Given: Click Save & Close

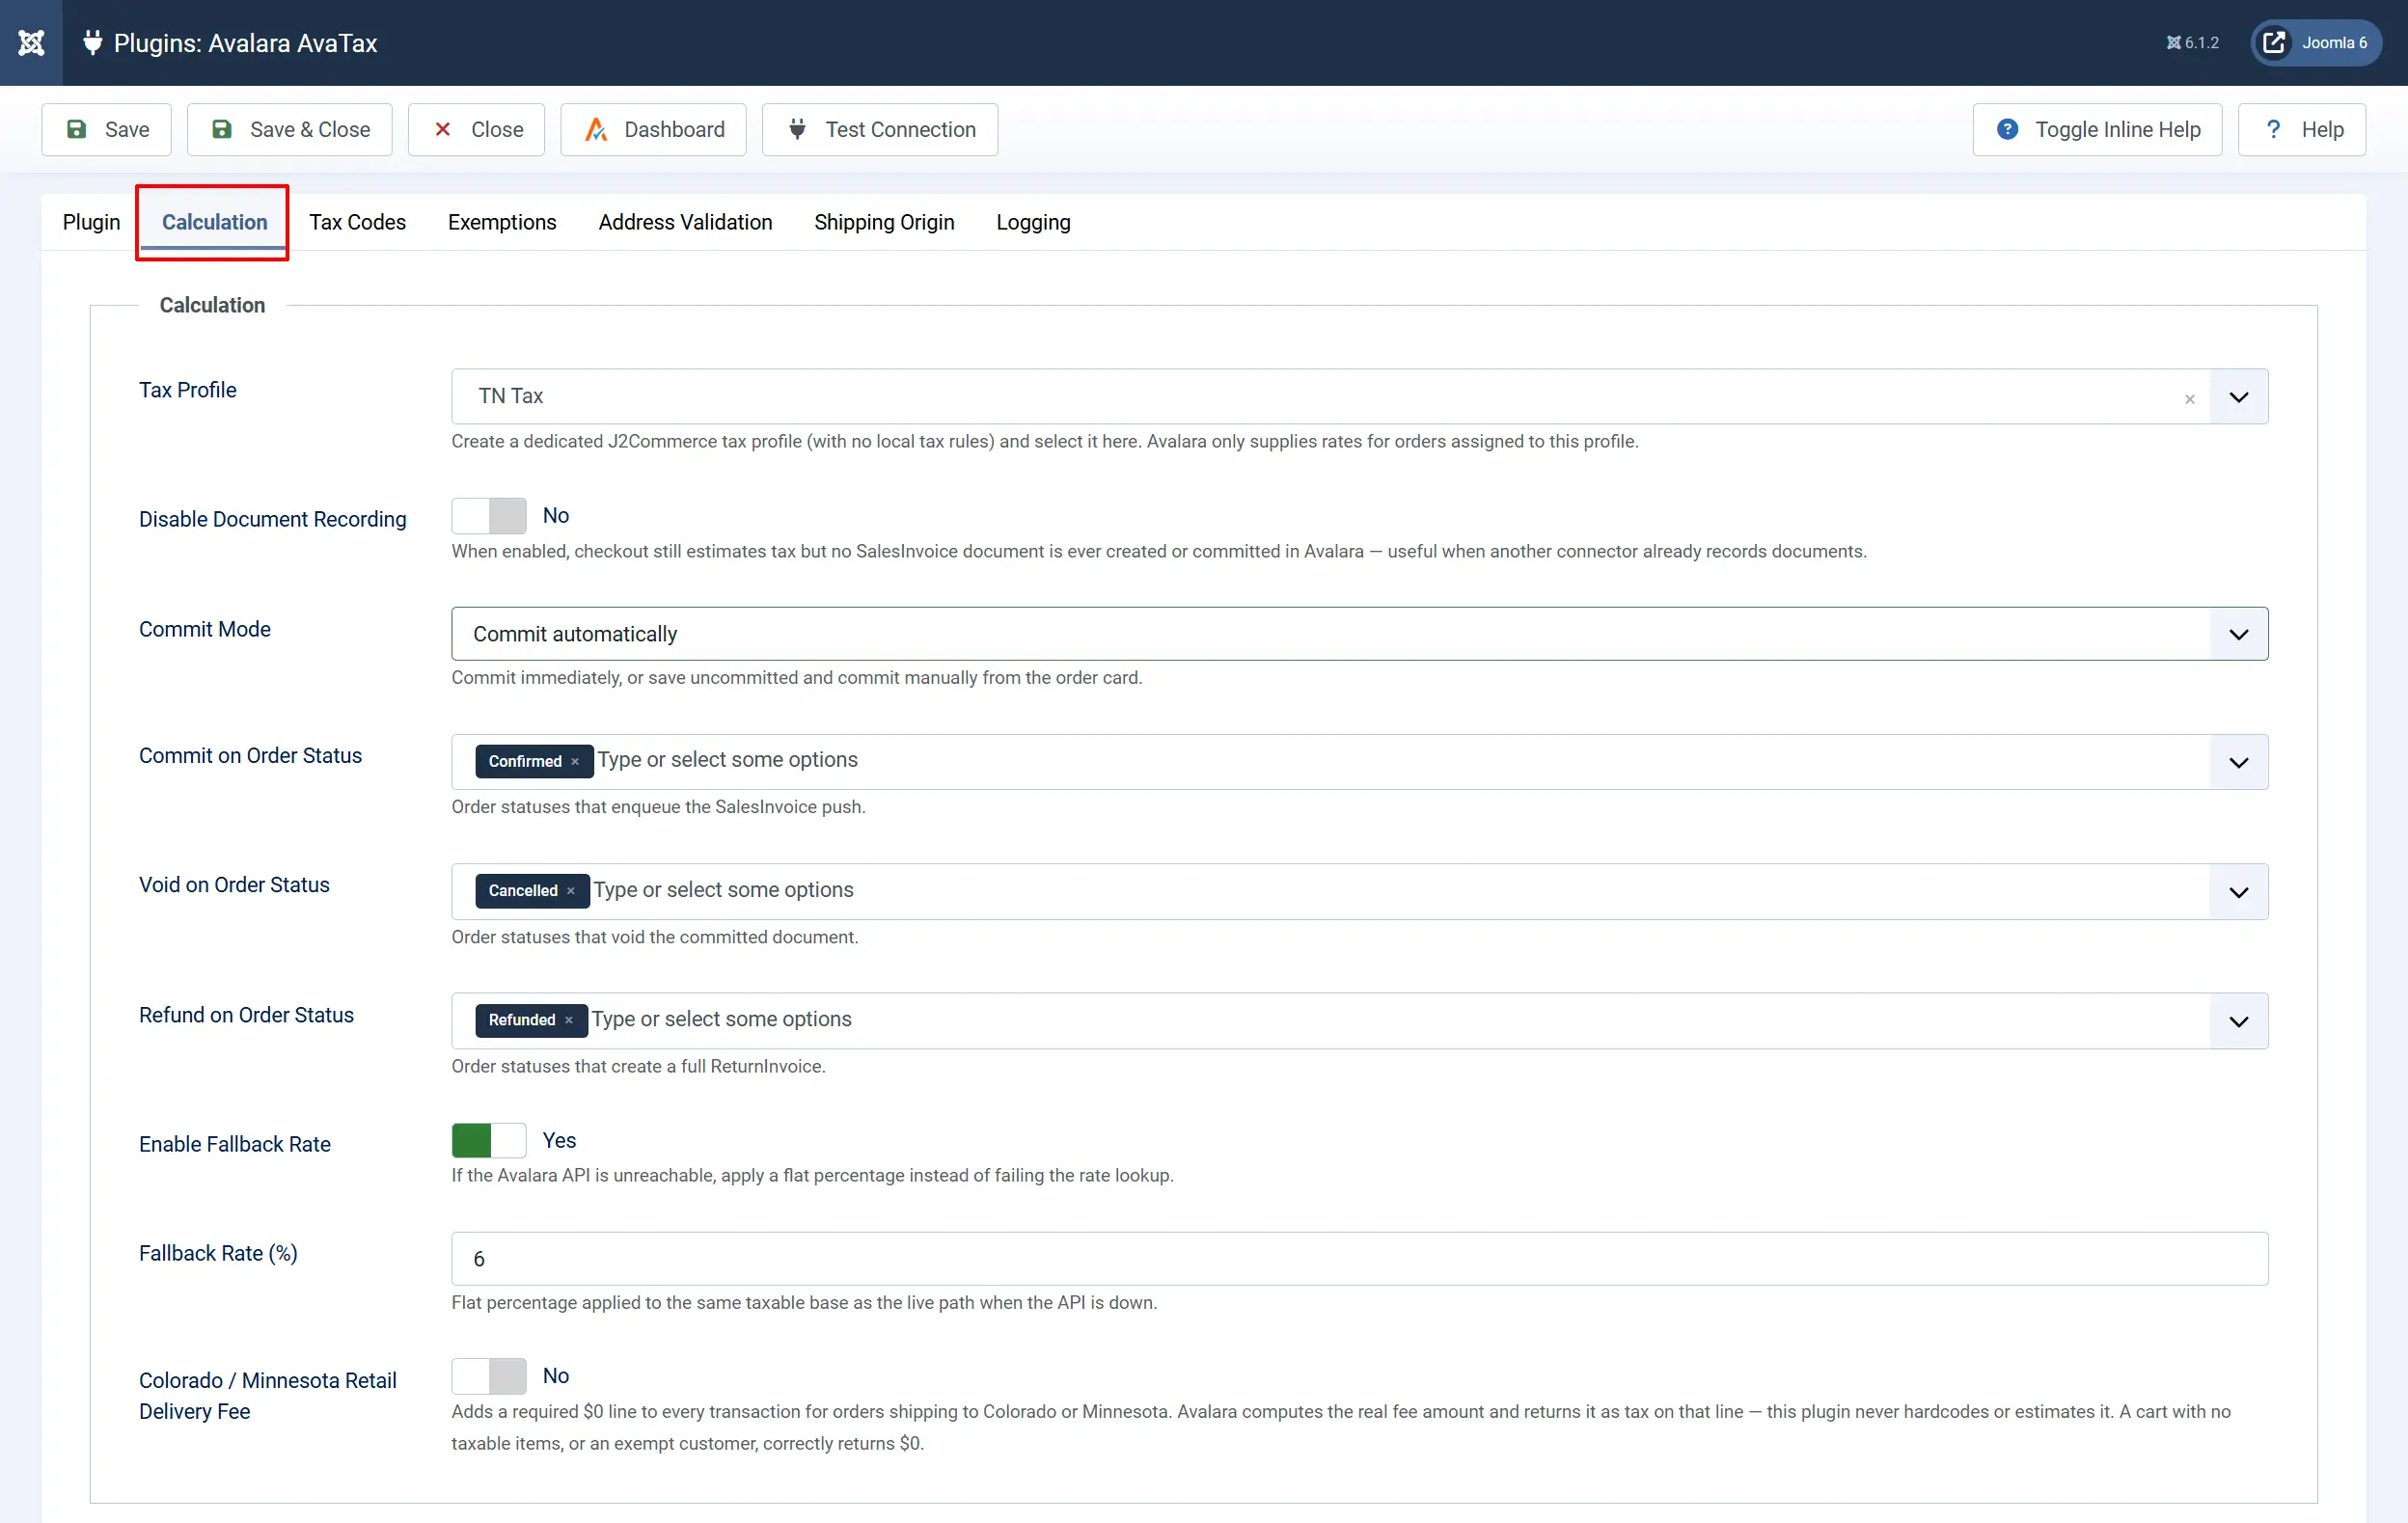Looking at the screenshot, I should pos(289,130).
